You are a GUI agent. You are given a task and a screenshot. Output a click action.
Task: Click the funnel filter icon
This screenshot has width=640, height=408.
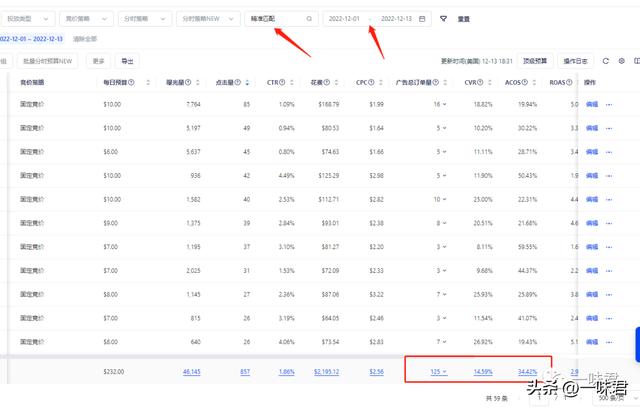(x=443, y=19)
